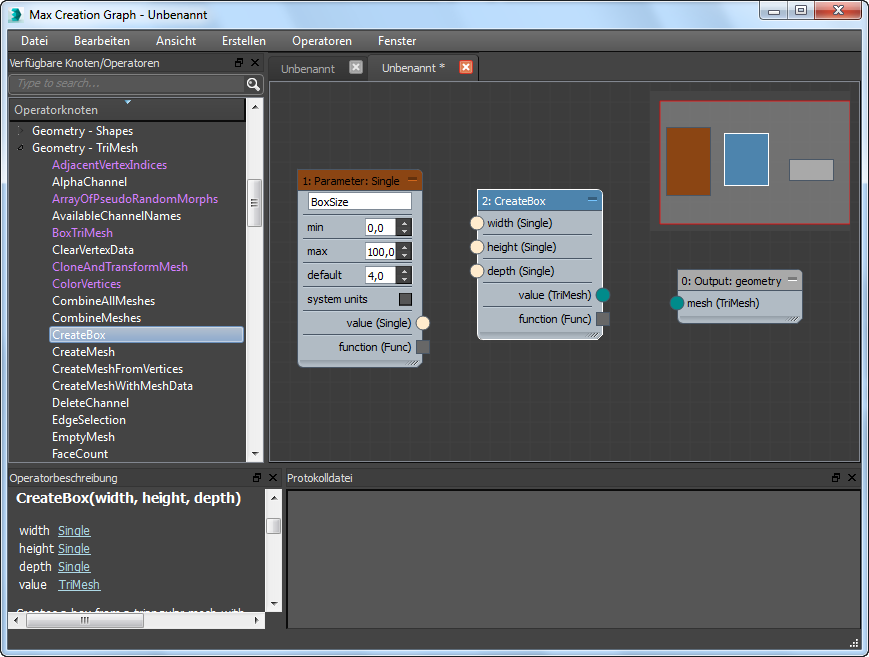Click the depth (Single) input connector
Screen dimensions: 869x657
[x=477, y=271]
